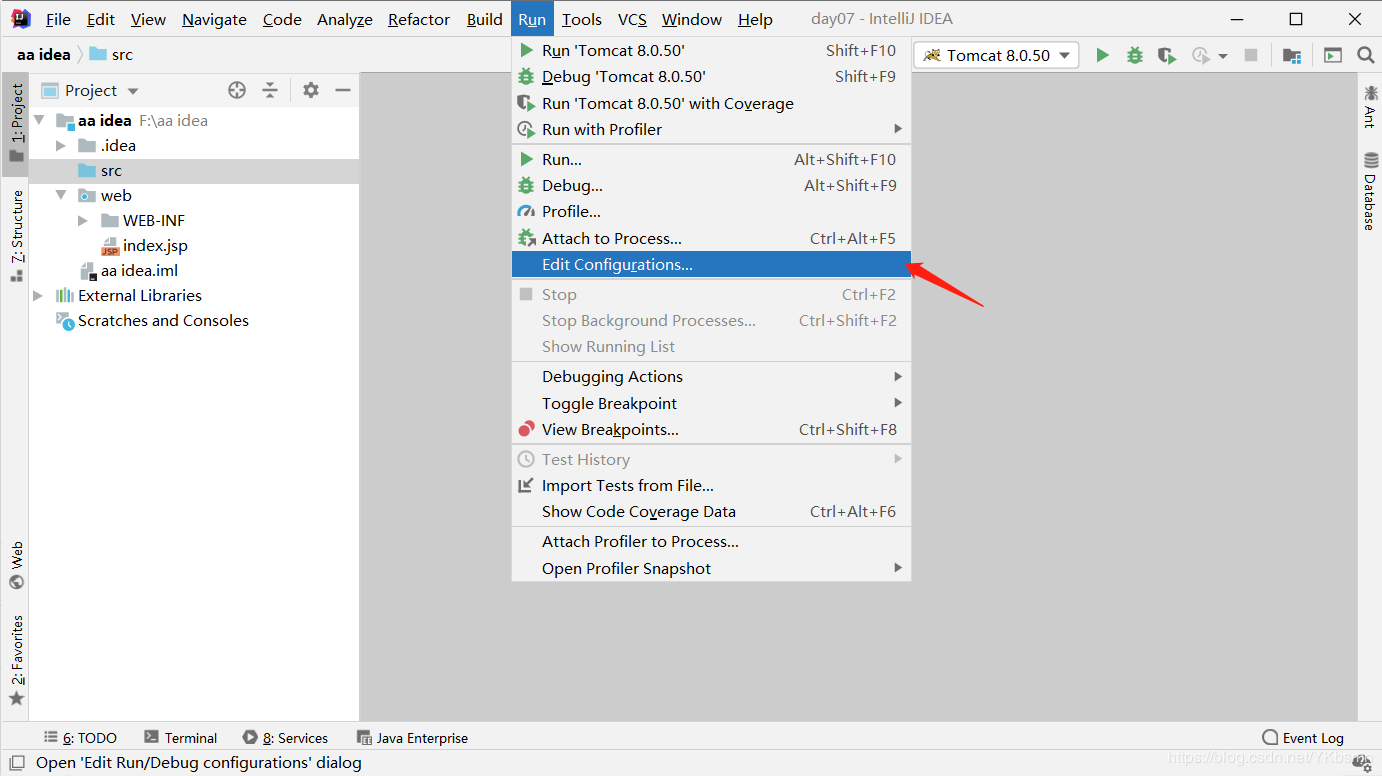Open Open Profiler Snapshot submenu
Viewport: 1382px width, 776px height.
tap(711, 568)
